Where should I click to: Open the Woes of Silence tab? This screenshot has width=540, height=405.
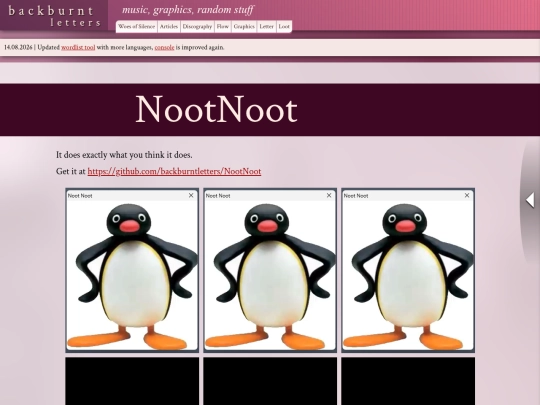pos(136,27)
